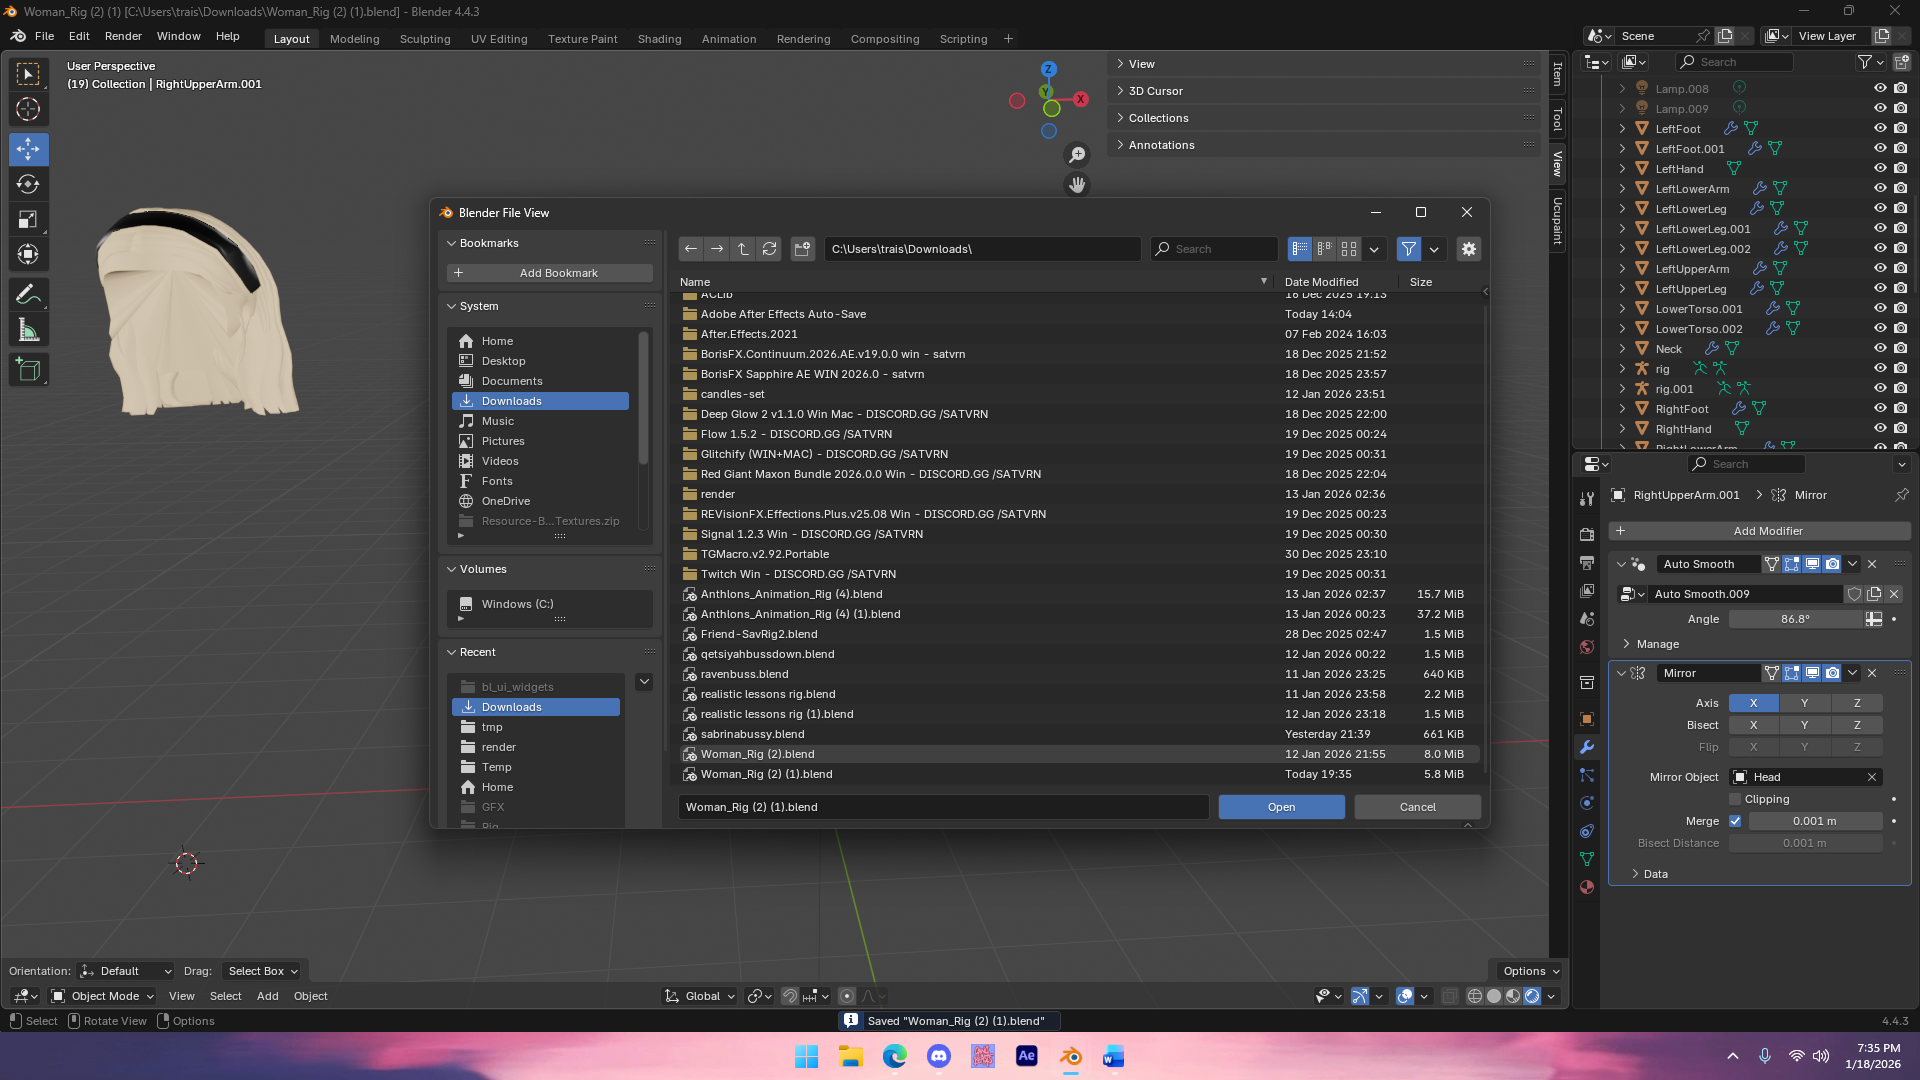Uncheck the Merge checkbox

pos(1735,821)
